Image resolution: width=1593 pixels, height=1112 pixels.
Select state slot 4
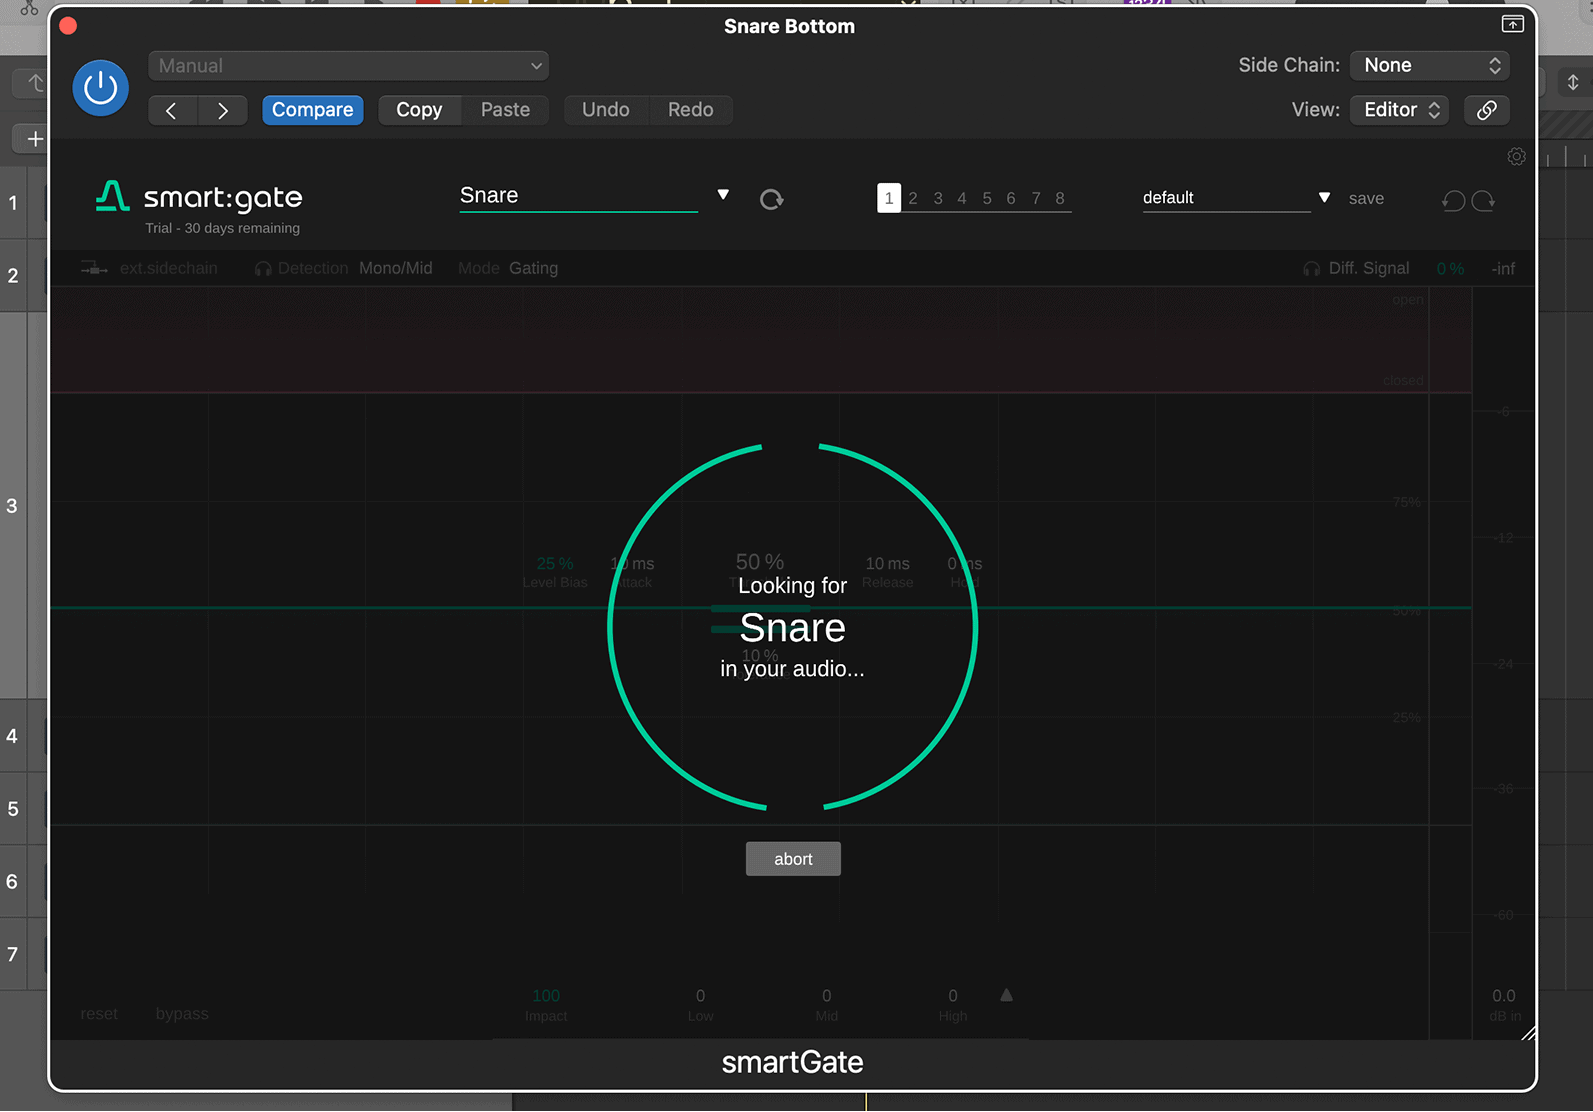962,198
